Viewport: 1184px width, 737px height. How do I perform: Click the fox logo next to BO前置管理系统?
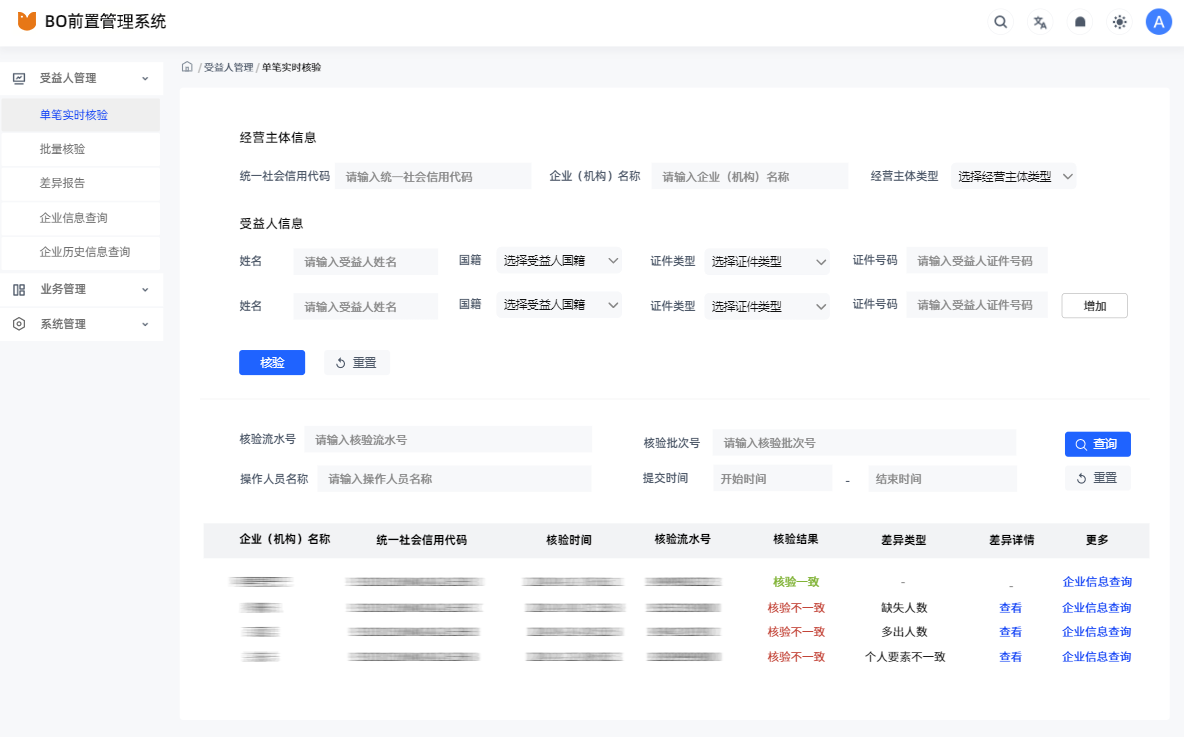[26, 18]
